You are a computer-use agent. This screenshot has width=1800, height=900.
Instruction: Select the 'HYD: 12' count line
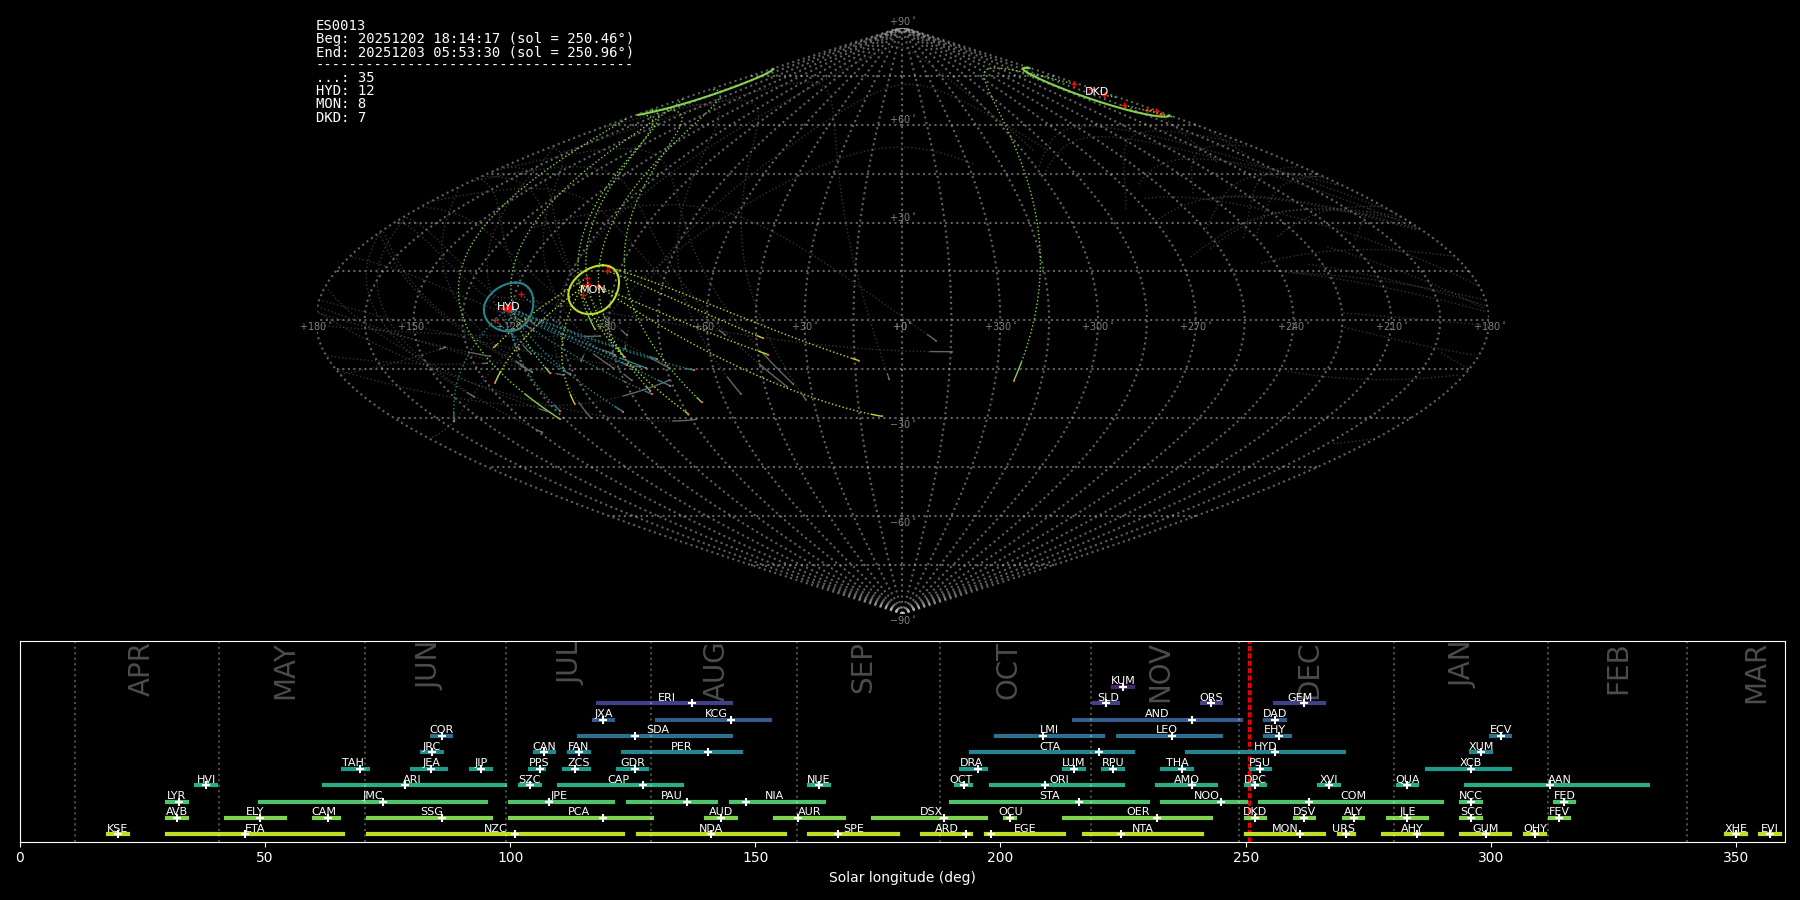tap(345, 91)
